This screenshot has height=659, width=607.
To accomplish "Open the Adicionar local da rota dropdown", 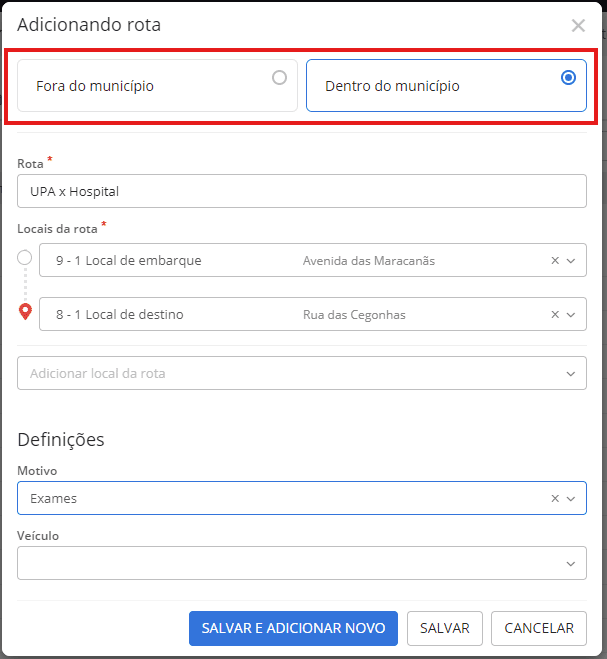I will [x=301, y=373].
